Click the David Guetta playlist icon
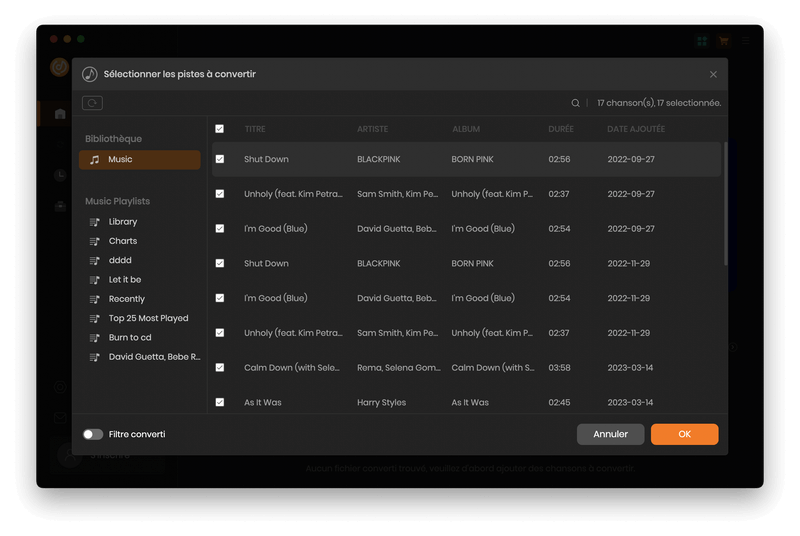 tap(94, 357)
